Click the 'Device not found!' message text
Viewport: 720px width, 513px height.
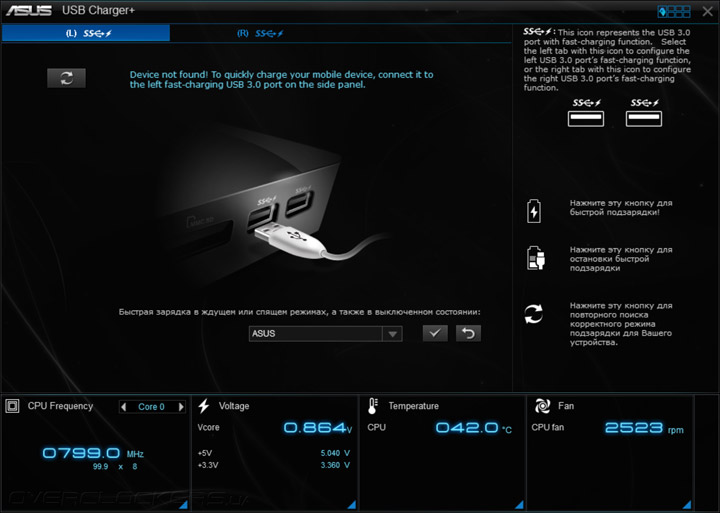tap(281, 79)
